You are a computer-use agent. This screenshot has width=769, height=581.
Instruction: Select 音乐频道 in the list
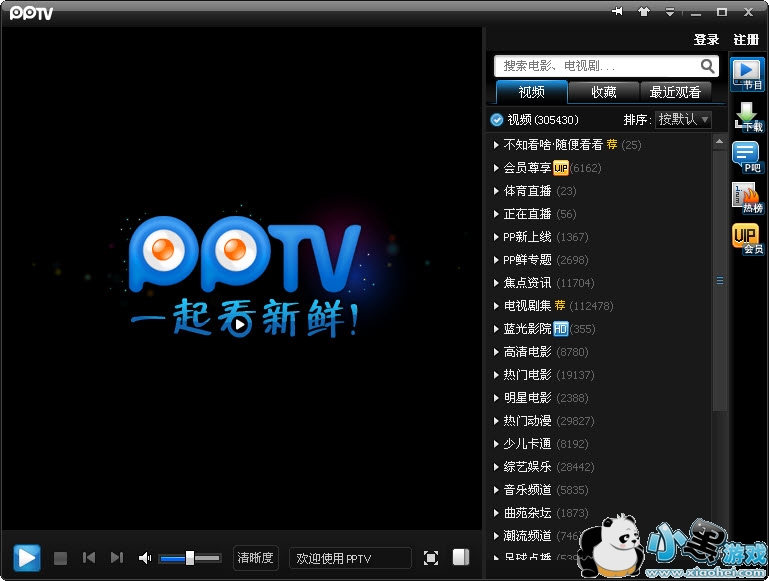click(x=528, y=490)
